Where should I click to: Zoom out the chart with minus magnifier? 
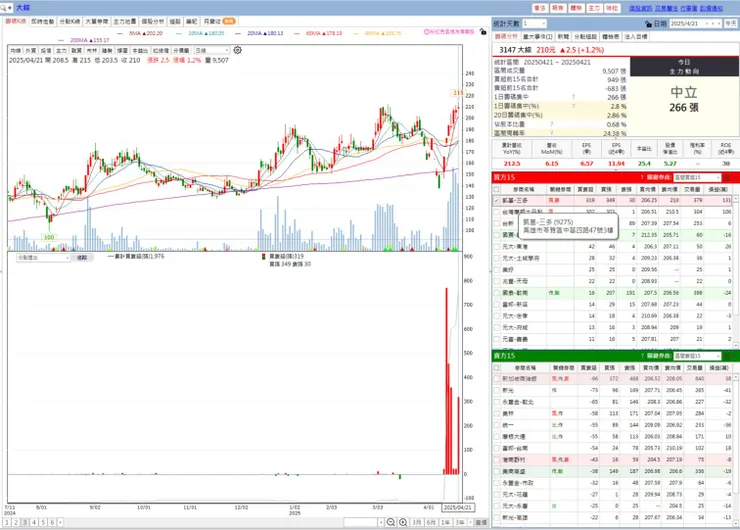(391, 522)
